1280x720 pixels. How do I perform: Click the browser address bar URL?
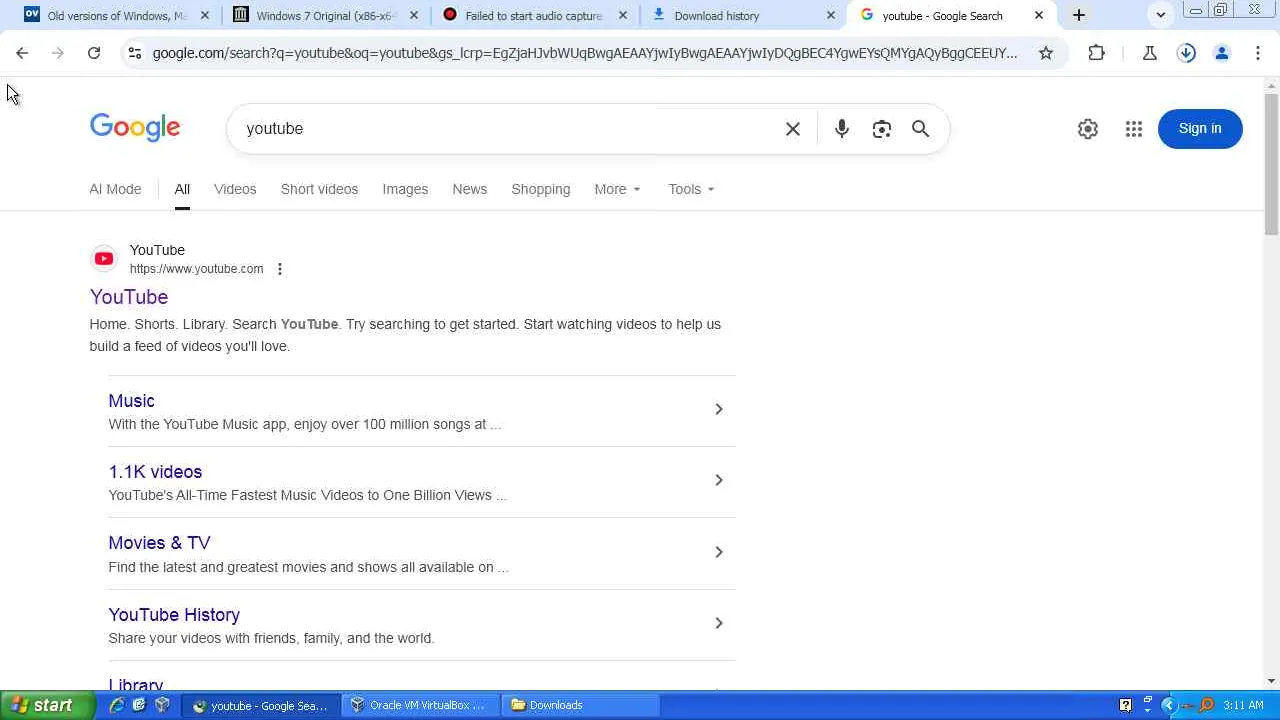(x=585, y=53)
